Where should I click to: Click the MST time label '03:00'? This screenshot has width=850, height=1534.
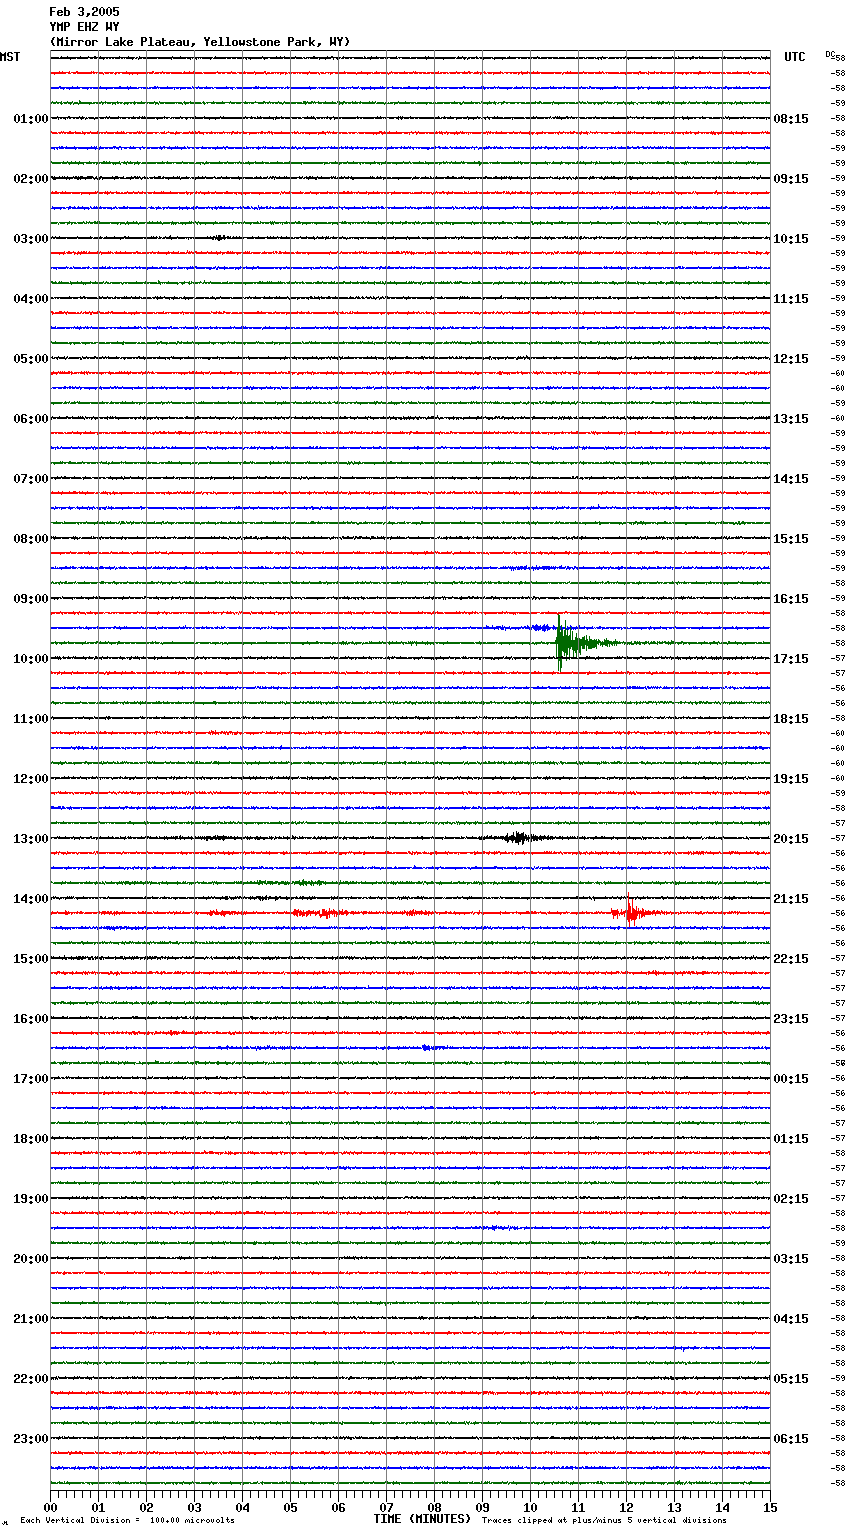tap(31, 239)
